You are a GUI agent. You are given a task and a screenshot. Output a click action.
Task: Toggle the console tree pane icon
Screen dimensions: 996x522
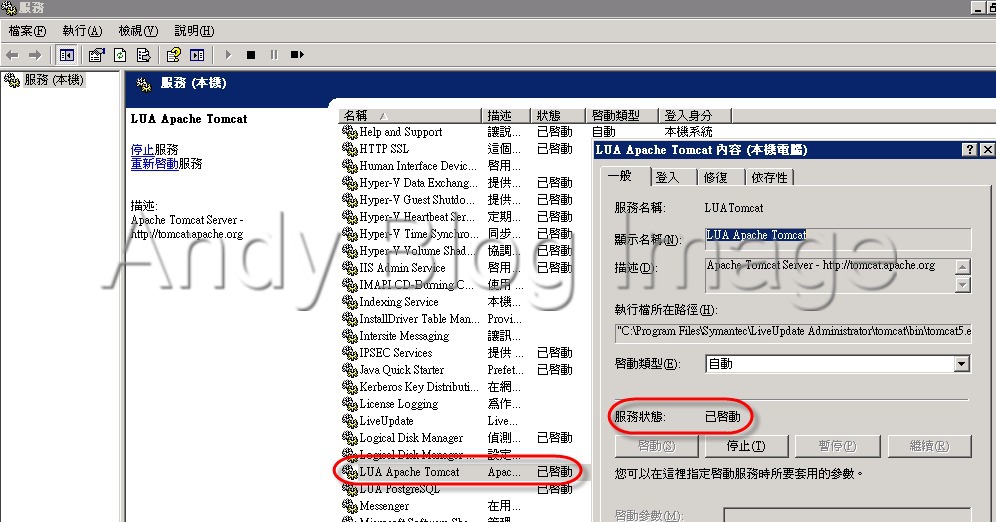pos(67,55)
